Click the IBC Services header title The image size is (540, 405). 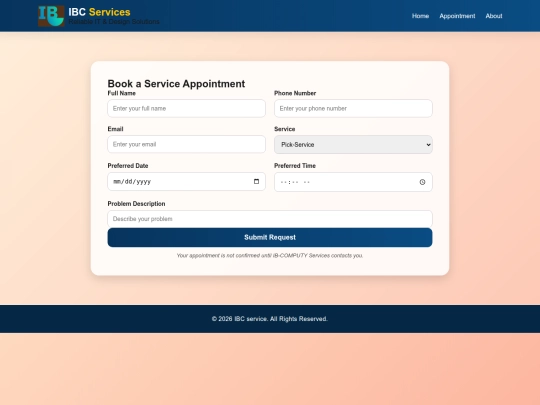[99, 12]
